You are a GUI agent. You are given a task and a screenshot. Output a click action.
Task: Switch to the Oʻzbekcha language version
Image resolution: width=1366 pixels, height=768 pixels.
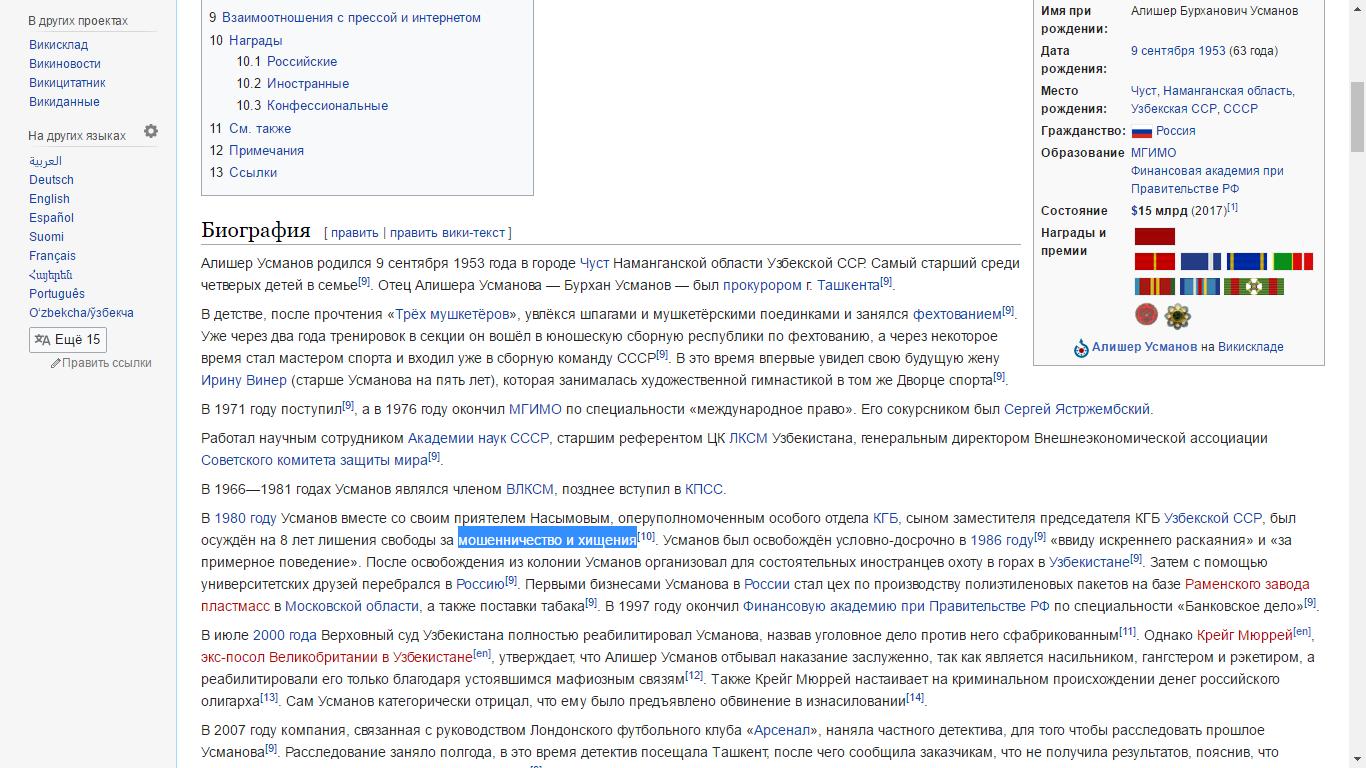pos(81,313)
